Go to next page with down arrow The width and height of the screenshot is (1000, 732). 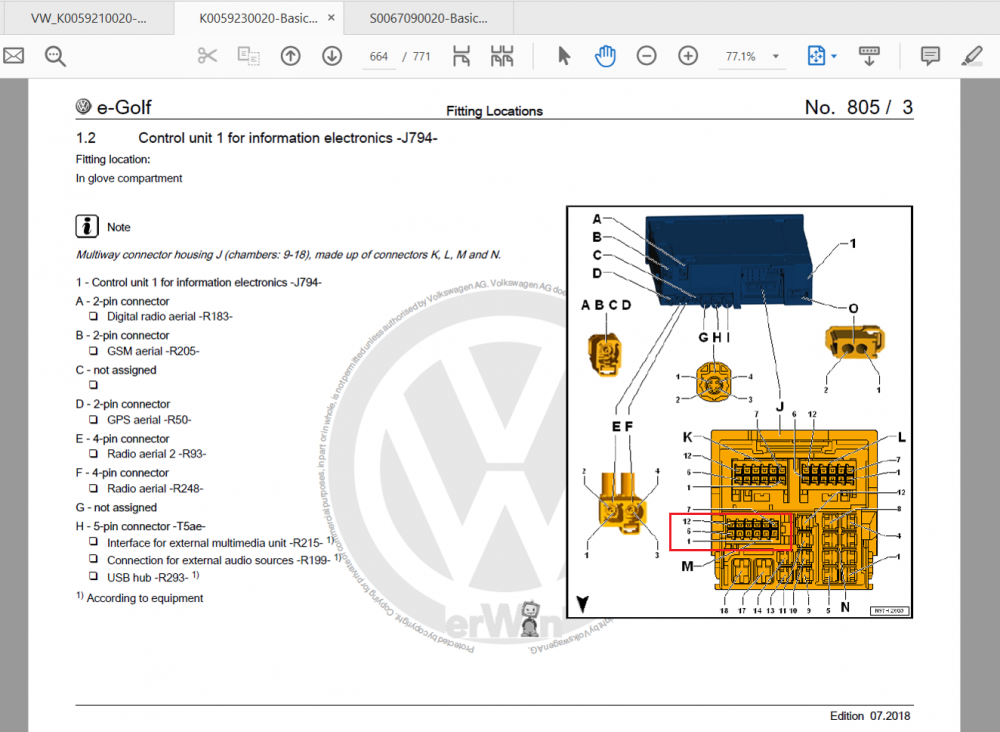coord(332,56)
